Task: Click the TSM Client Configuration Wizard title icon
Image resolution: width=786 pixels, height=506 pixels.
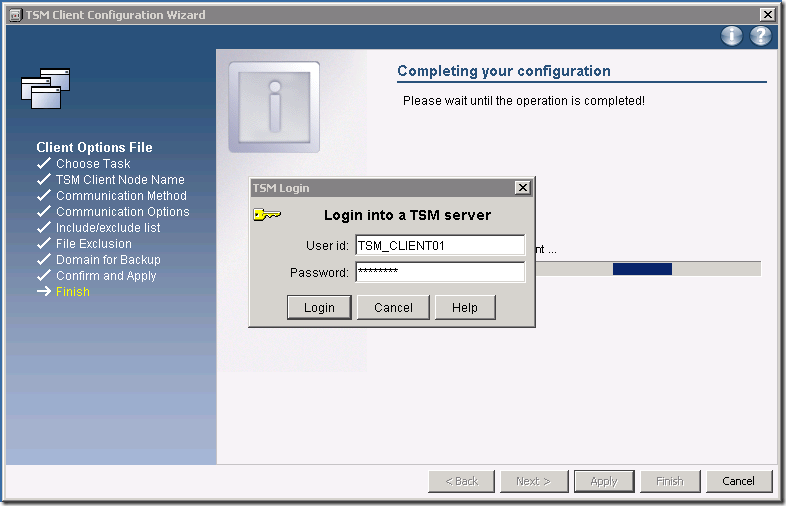Action: click(13, 15)
